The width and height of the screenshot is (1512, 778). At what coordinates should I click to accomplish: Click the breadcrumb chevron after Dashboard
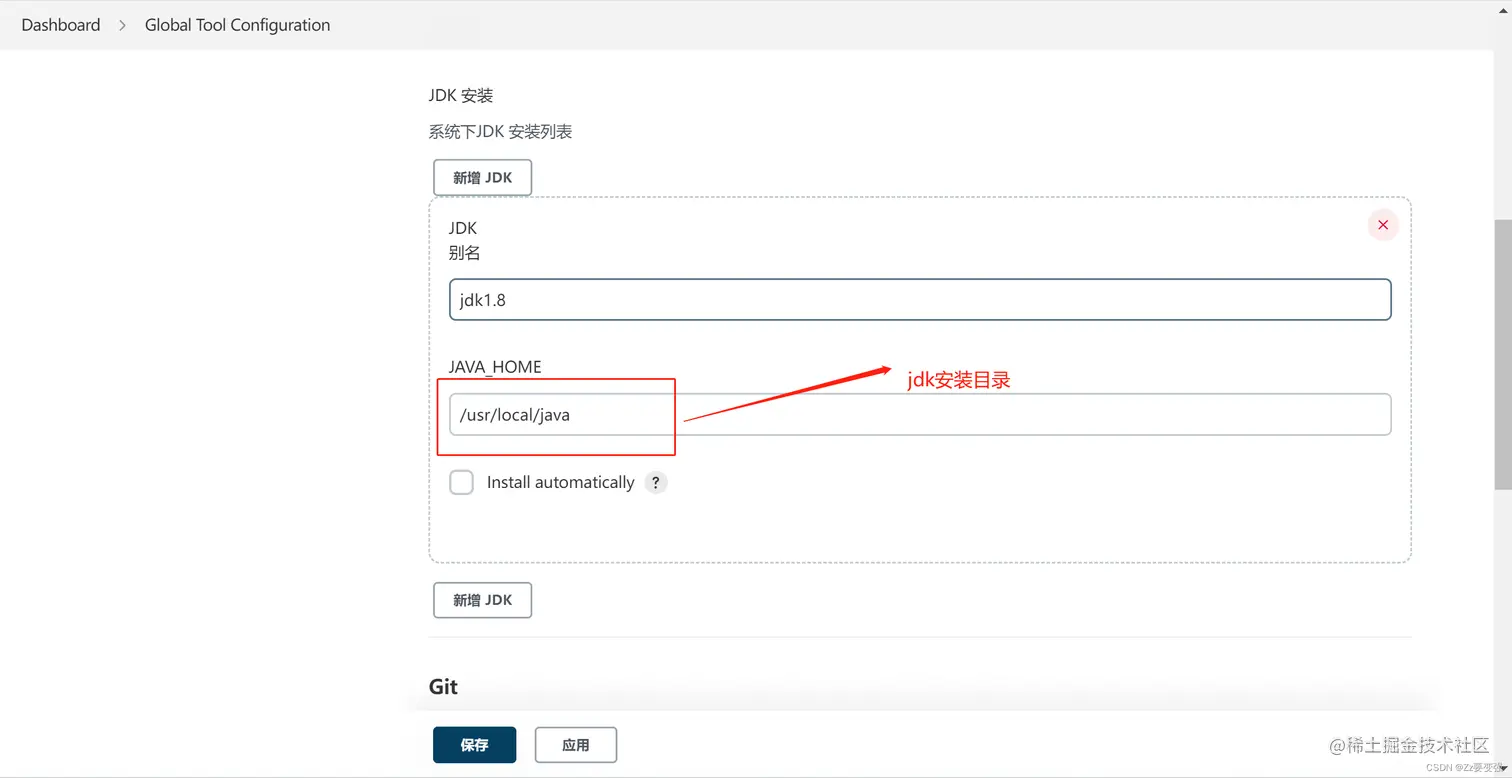[x=123, y=25]
